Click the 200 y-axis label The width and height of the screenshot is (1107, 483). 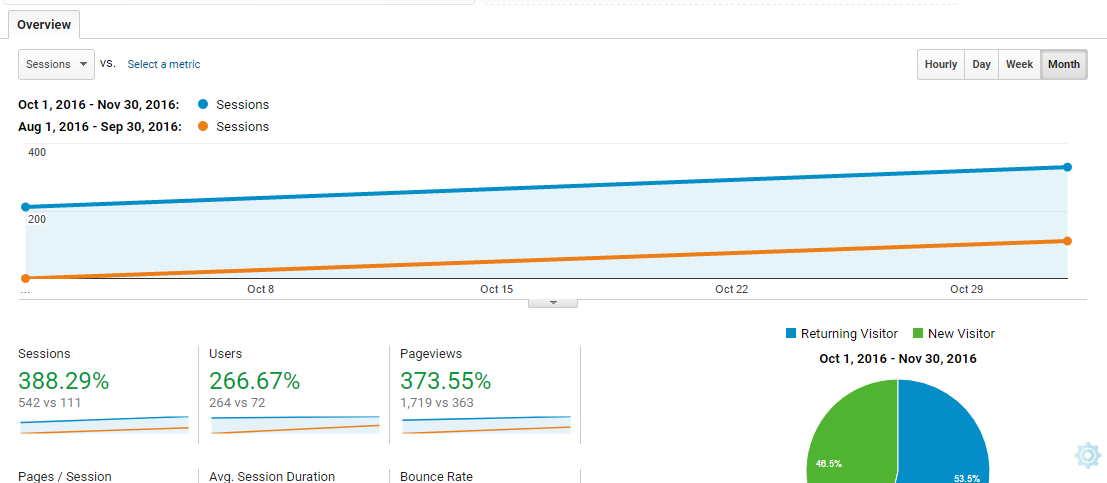(37, 220)
